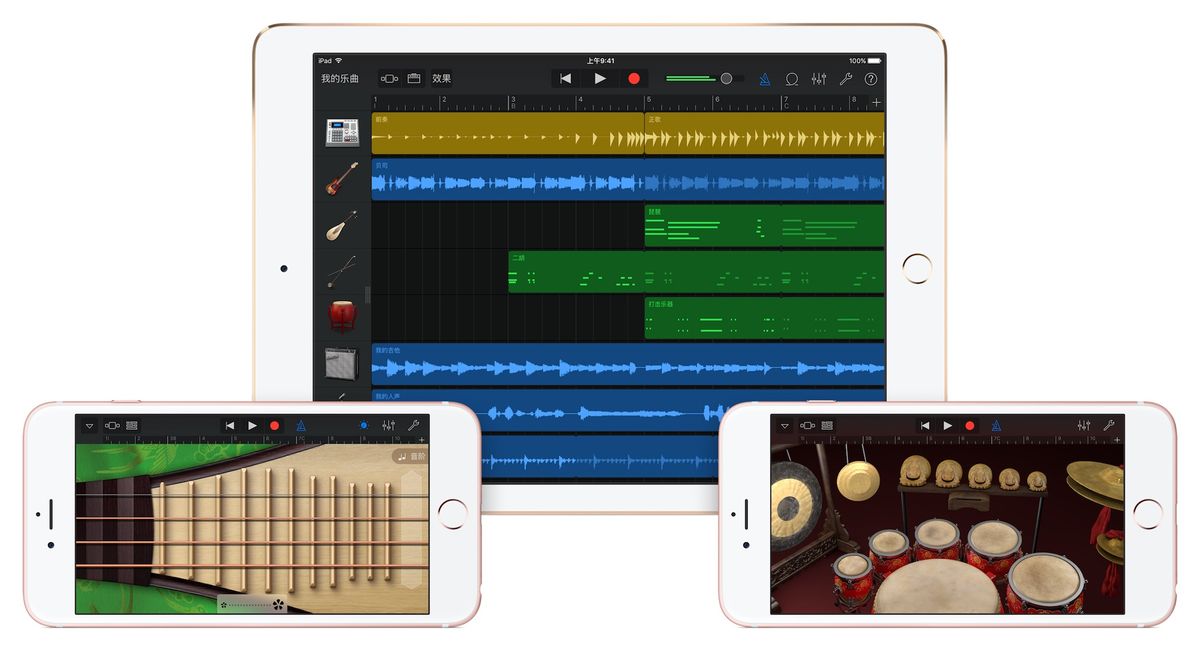Image resolution: width=1200 pixels, height=652 pixels.
Task: Click the drum machine instrument icon in sidebar
Action: [x=343, y=131]
